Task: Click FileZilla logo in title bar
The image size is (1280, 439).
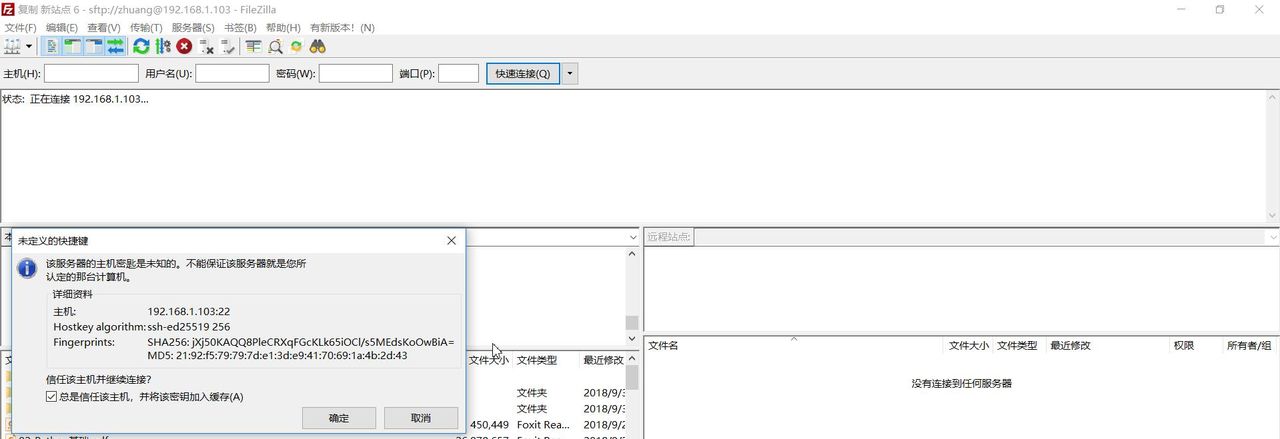Action: coord(9,9)
